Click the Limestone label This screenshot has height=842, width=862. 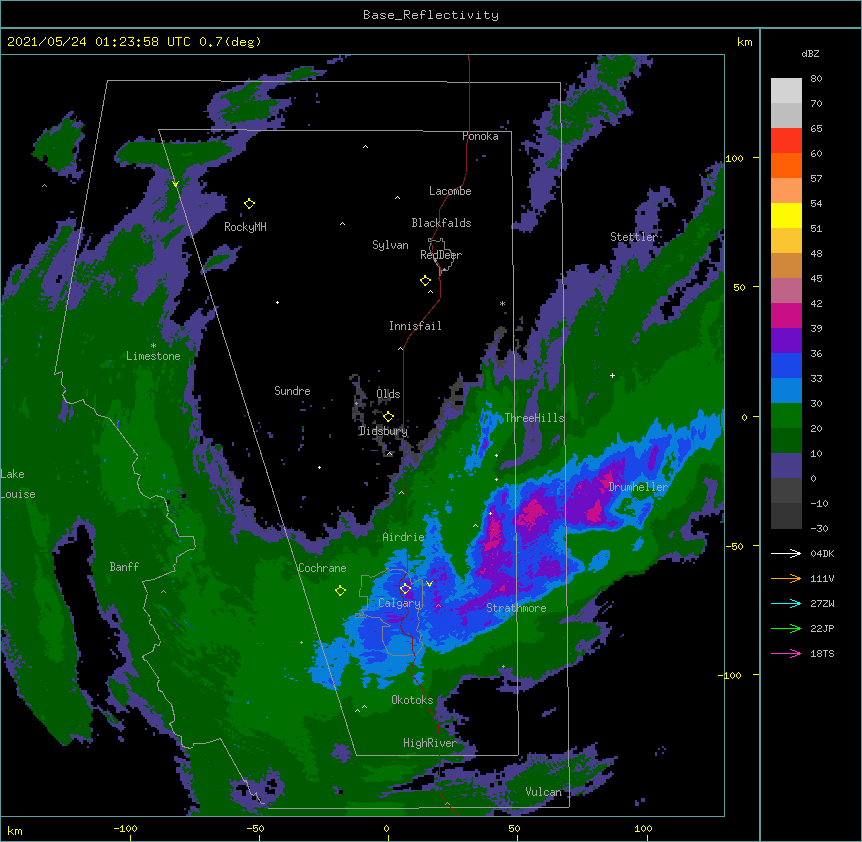(153, 356)
